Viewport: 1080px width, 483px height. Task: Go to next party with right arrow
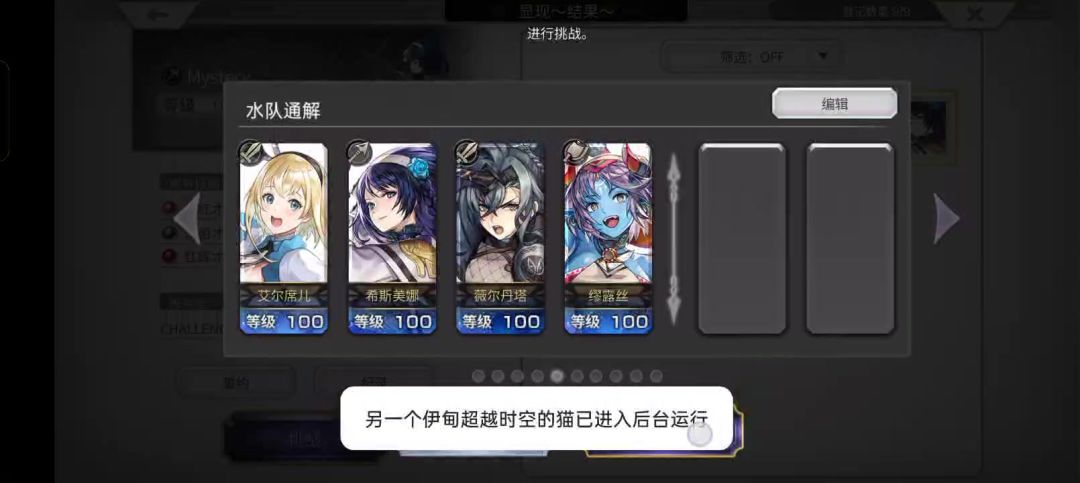click(x=946, y=218)
